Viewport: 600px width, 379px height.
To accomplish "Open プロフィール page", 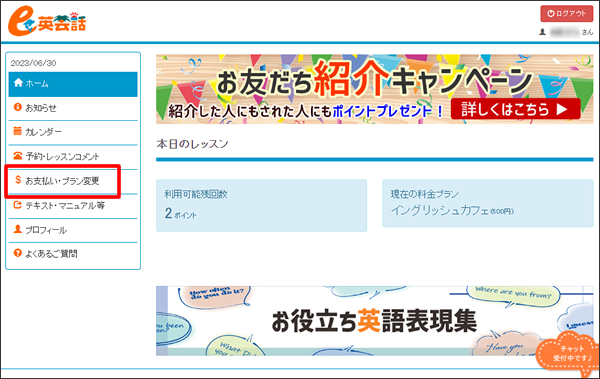I will coord(73,230).
